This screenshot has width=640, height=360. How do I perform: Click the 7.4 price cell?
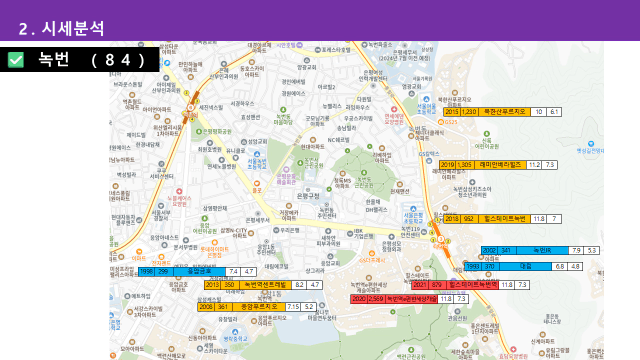click(233, 271)
